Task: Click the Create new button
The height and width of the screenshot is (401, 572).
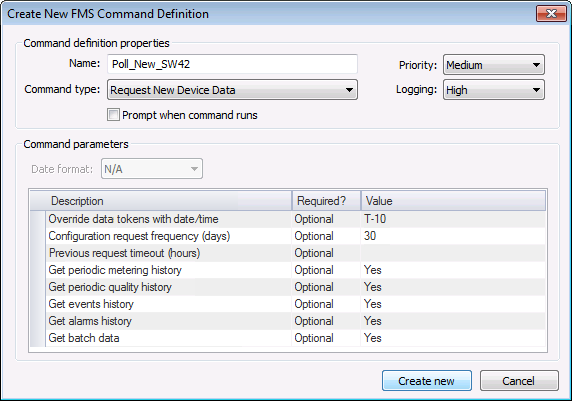Action: (x=426, y=381)
